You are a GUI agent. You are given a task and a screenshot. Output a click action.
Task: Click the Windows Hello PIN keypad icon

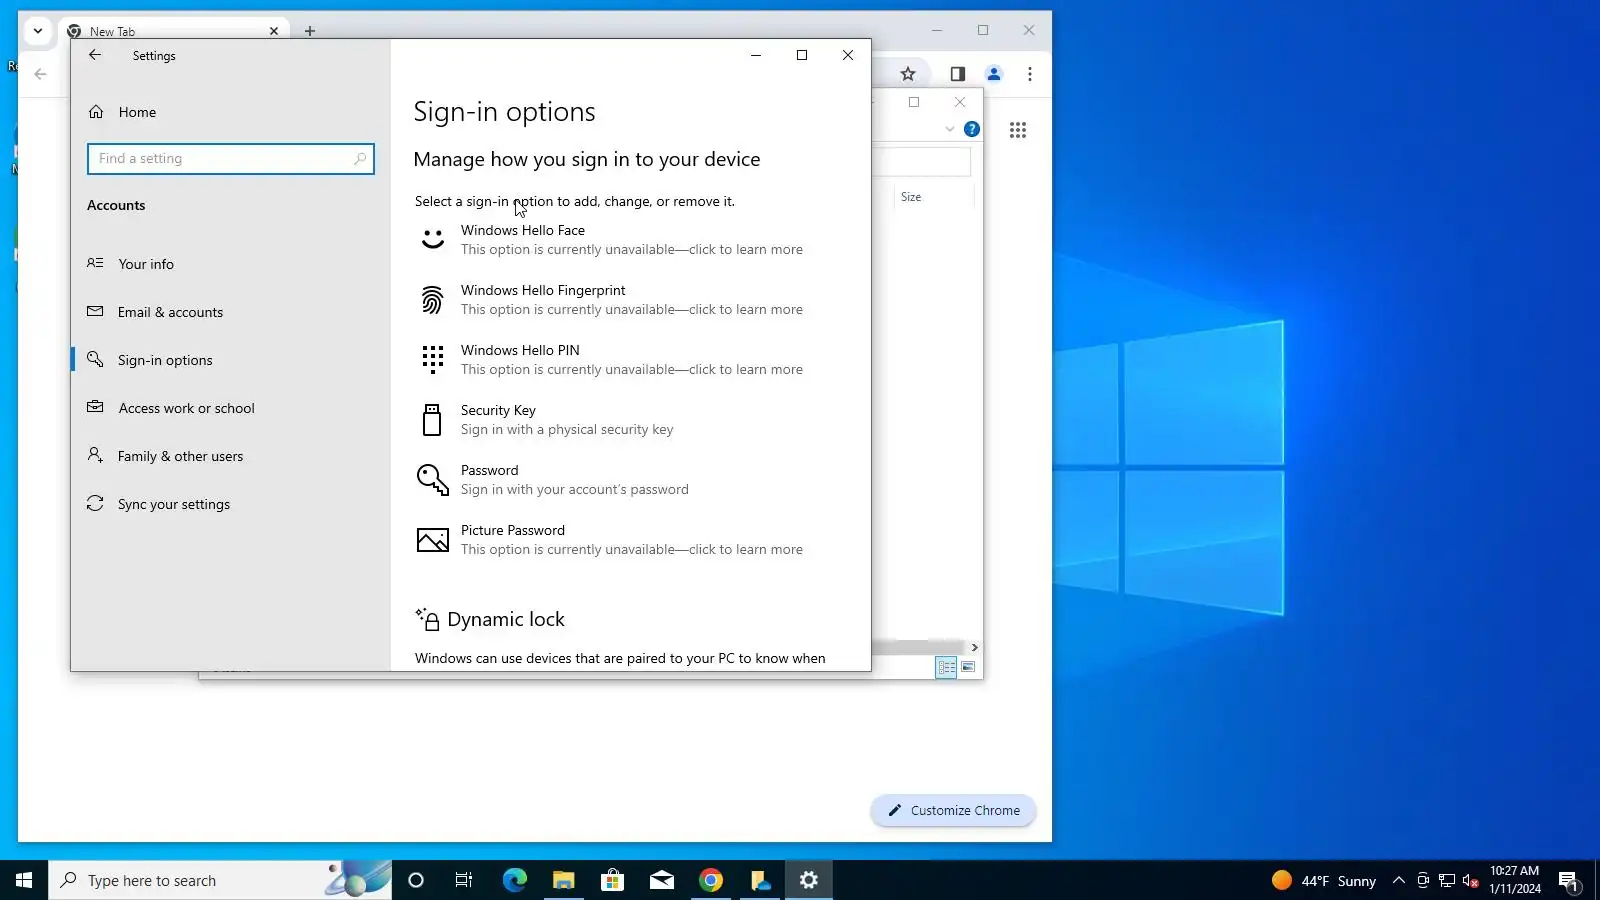coord(432,360)
